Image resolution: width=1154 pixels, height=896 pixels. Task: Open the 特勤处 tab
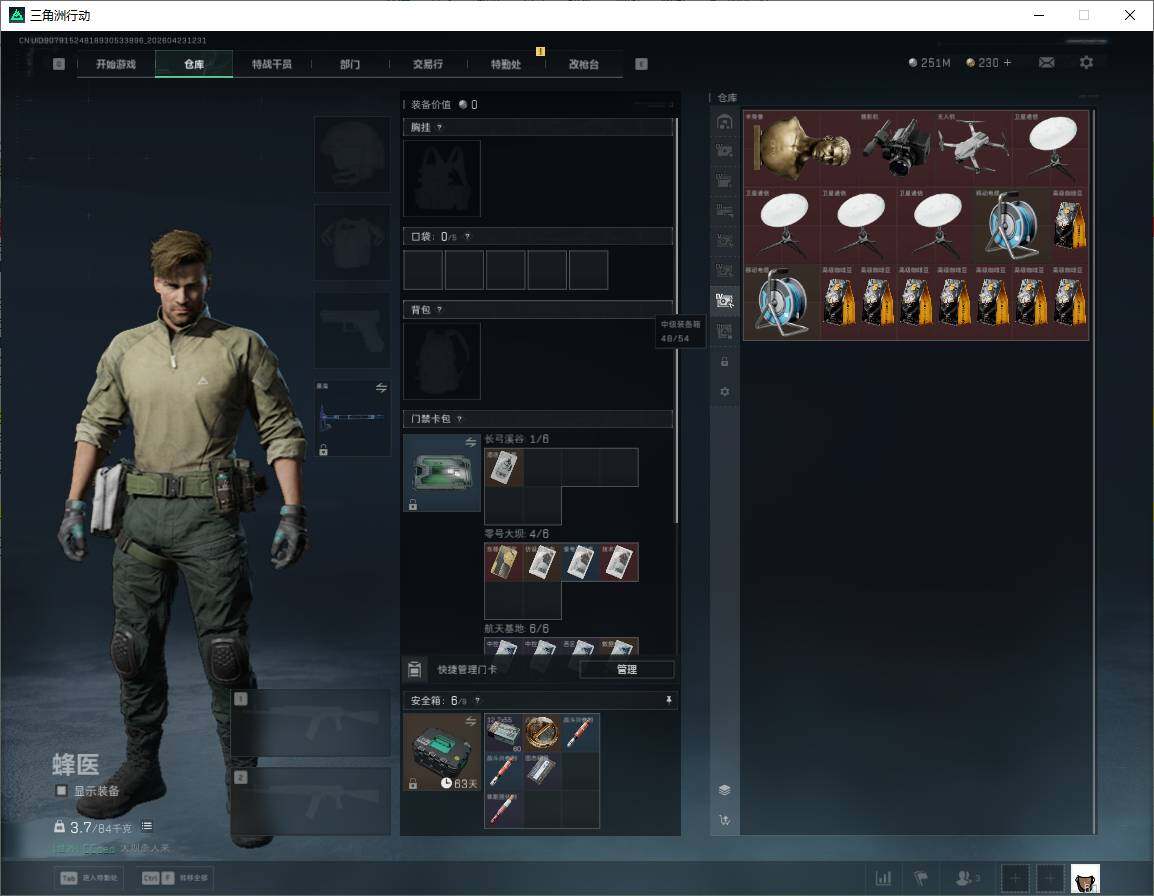click(x=506, y=64)
